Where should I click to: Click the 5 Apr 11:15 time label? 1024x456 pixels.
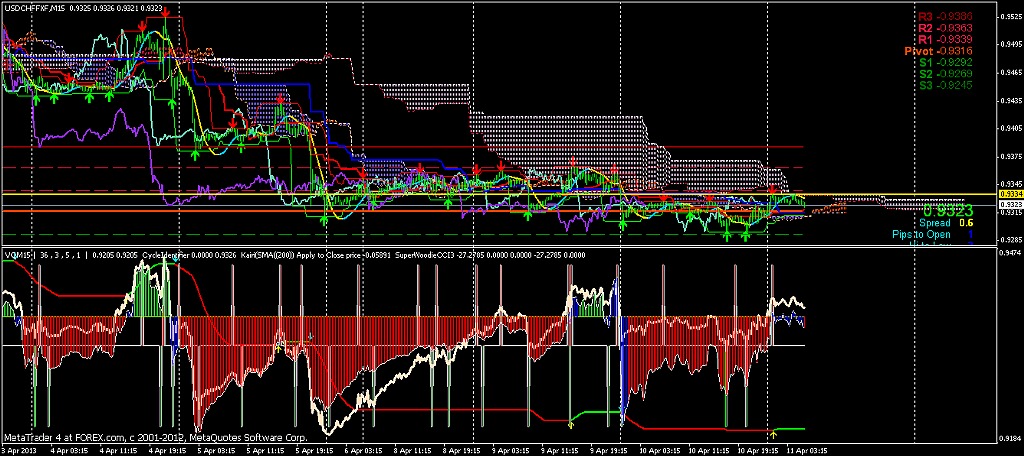[266, 450]
